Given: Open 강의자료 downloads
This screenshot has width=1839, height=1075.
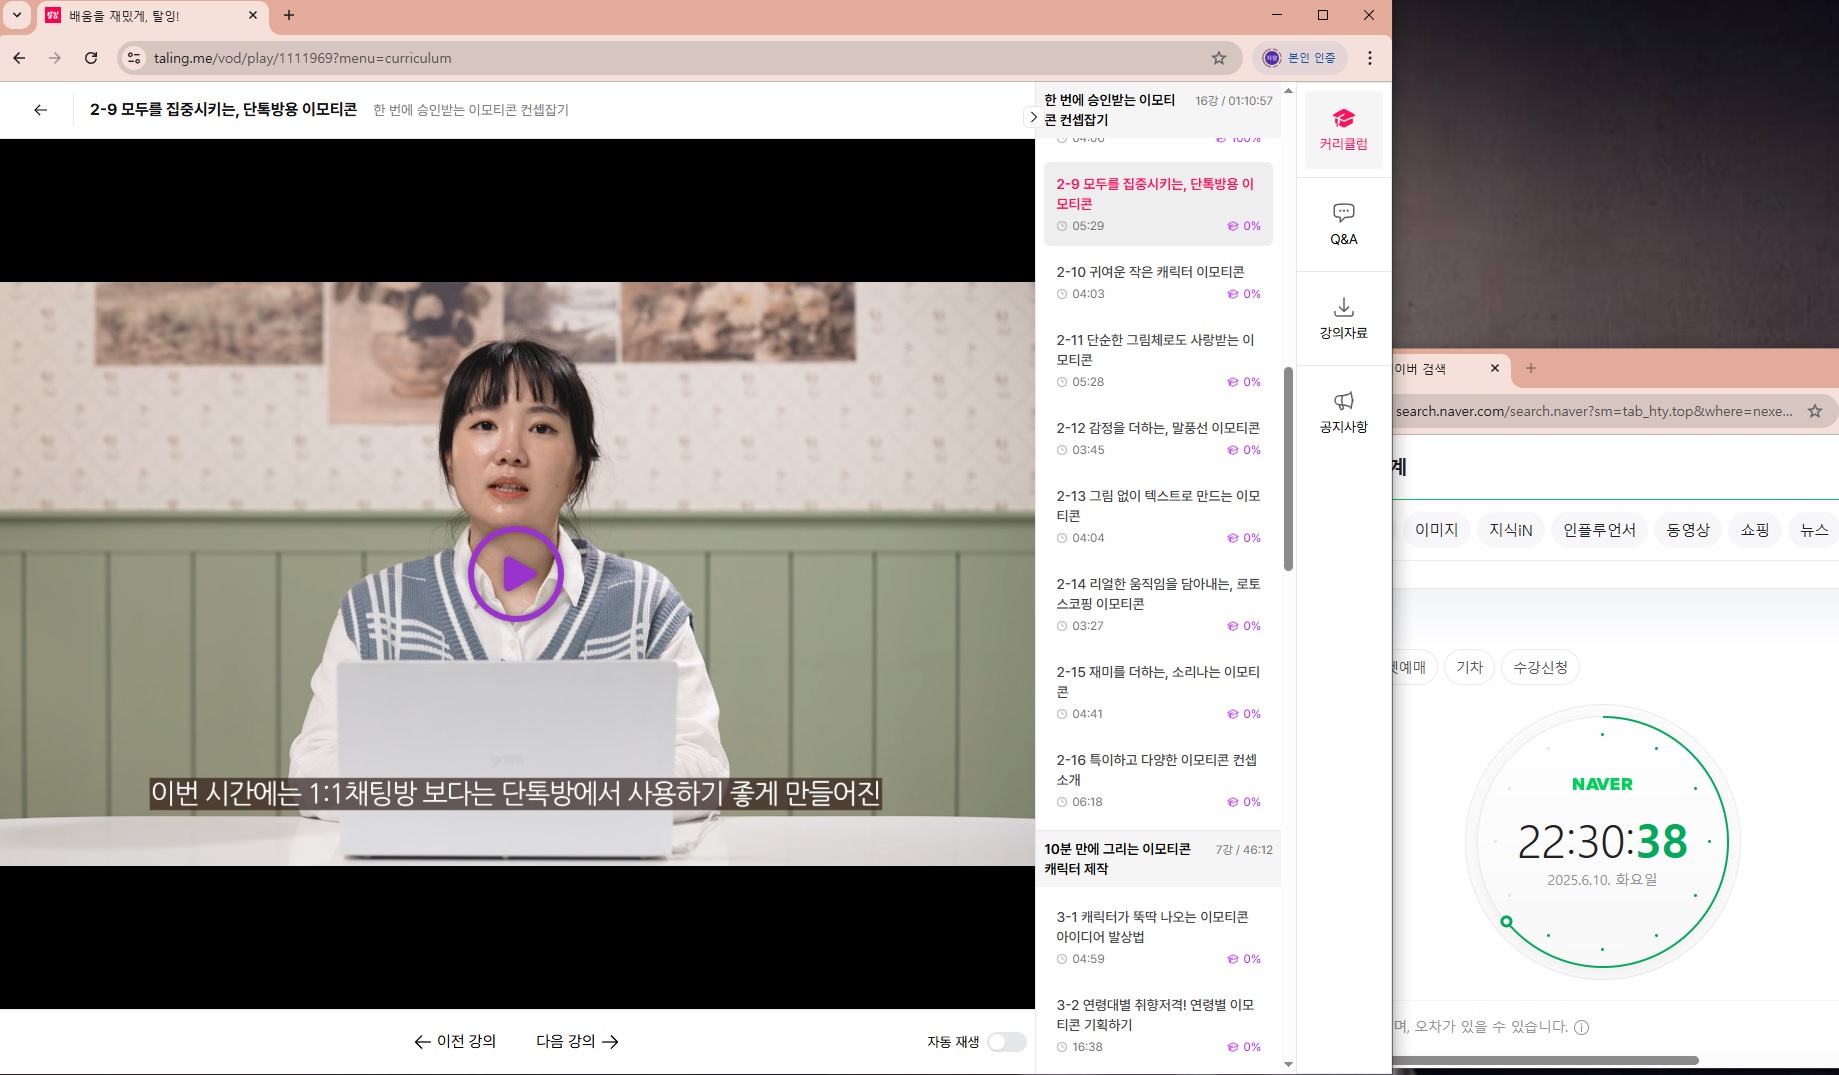Looking at the screenshot, I should [1343, 318].
